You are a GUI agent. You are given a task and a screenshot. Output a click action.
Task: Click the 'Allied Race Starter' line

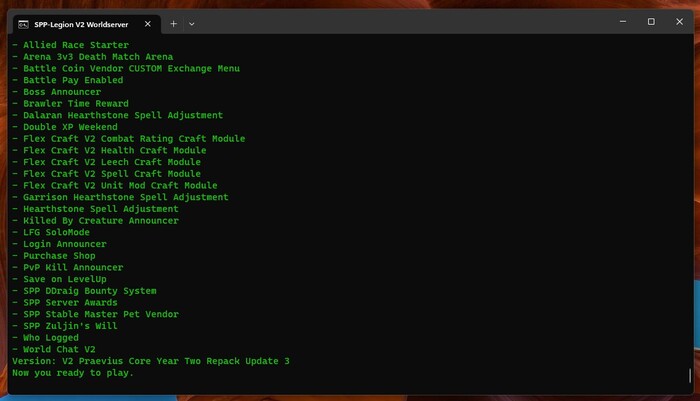(x=71, y=45)
